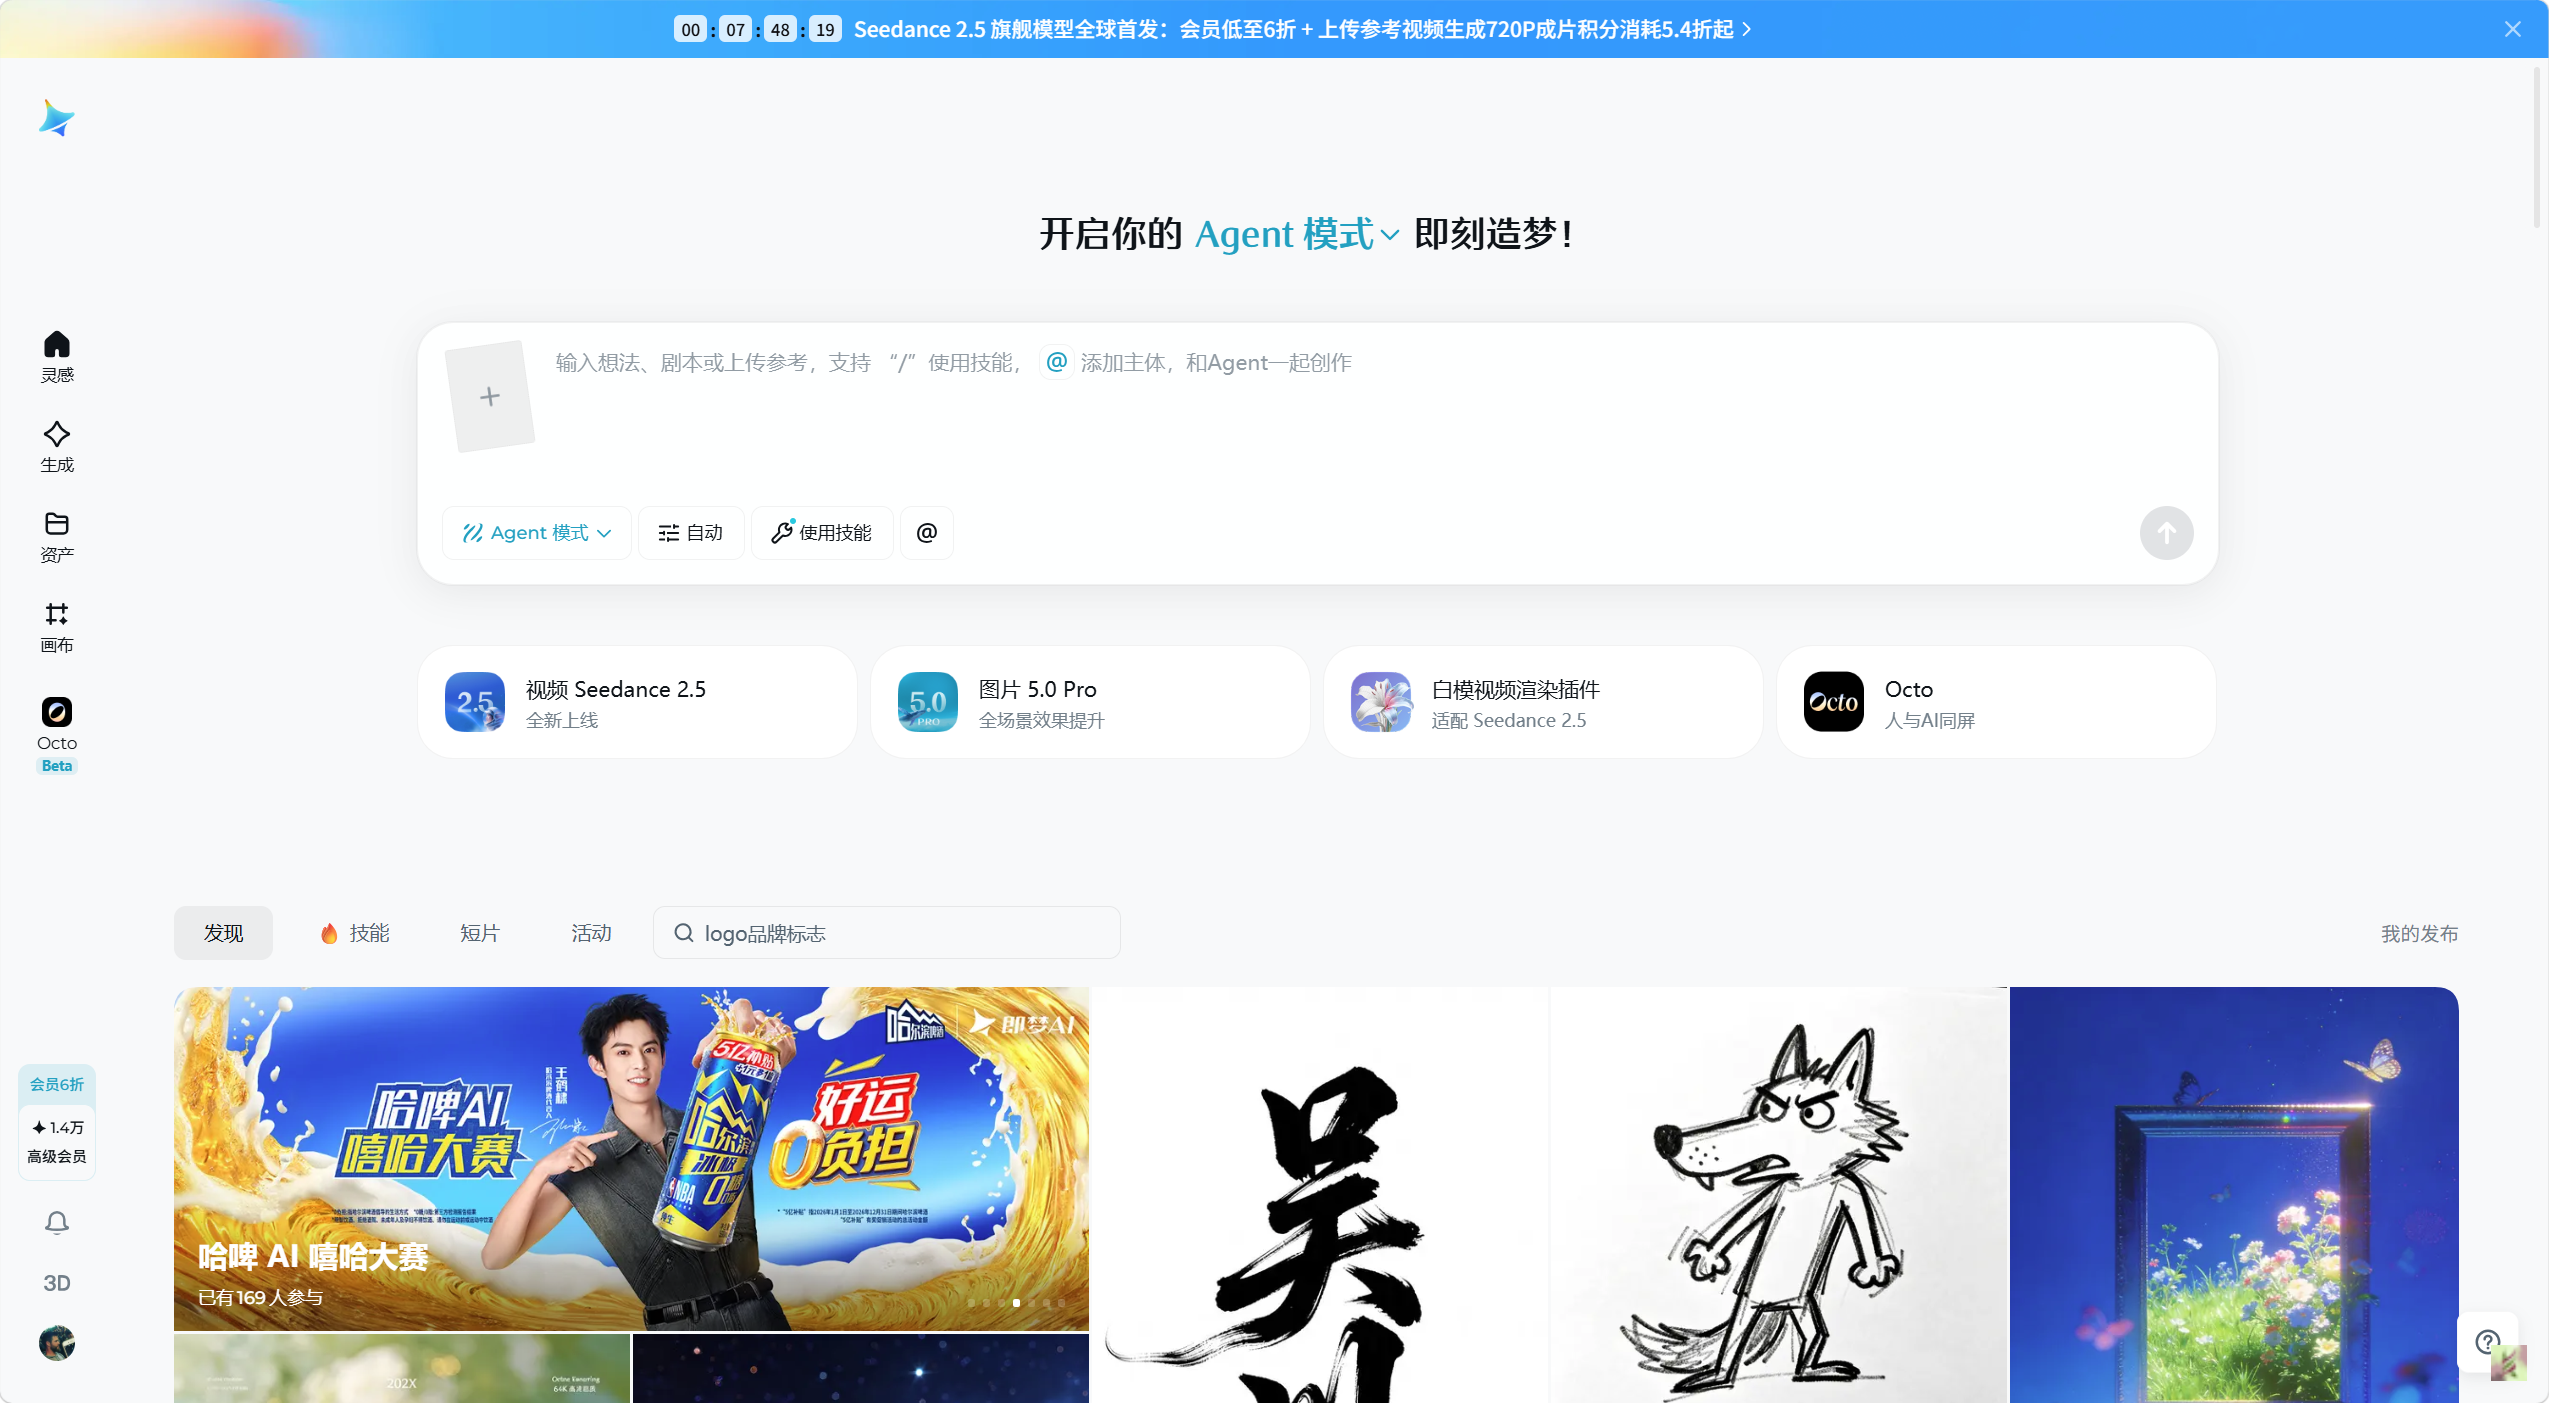Click the Jimeng logo at top left
Image resolution: width=2549 pixels, height=1403 pixels.
[x=56, y=118]
